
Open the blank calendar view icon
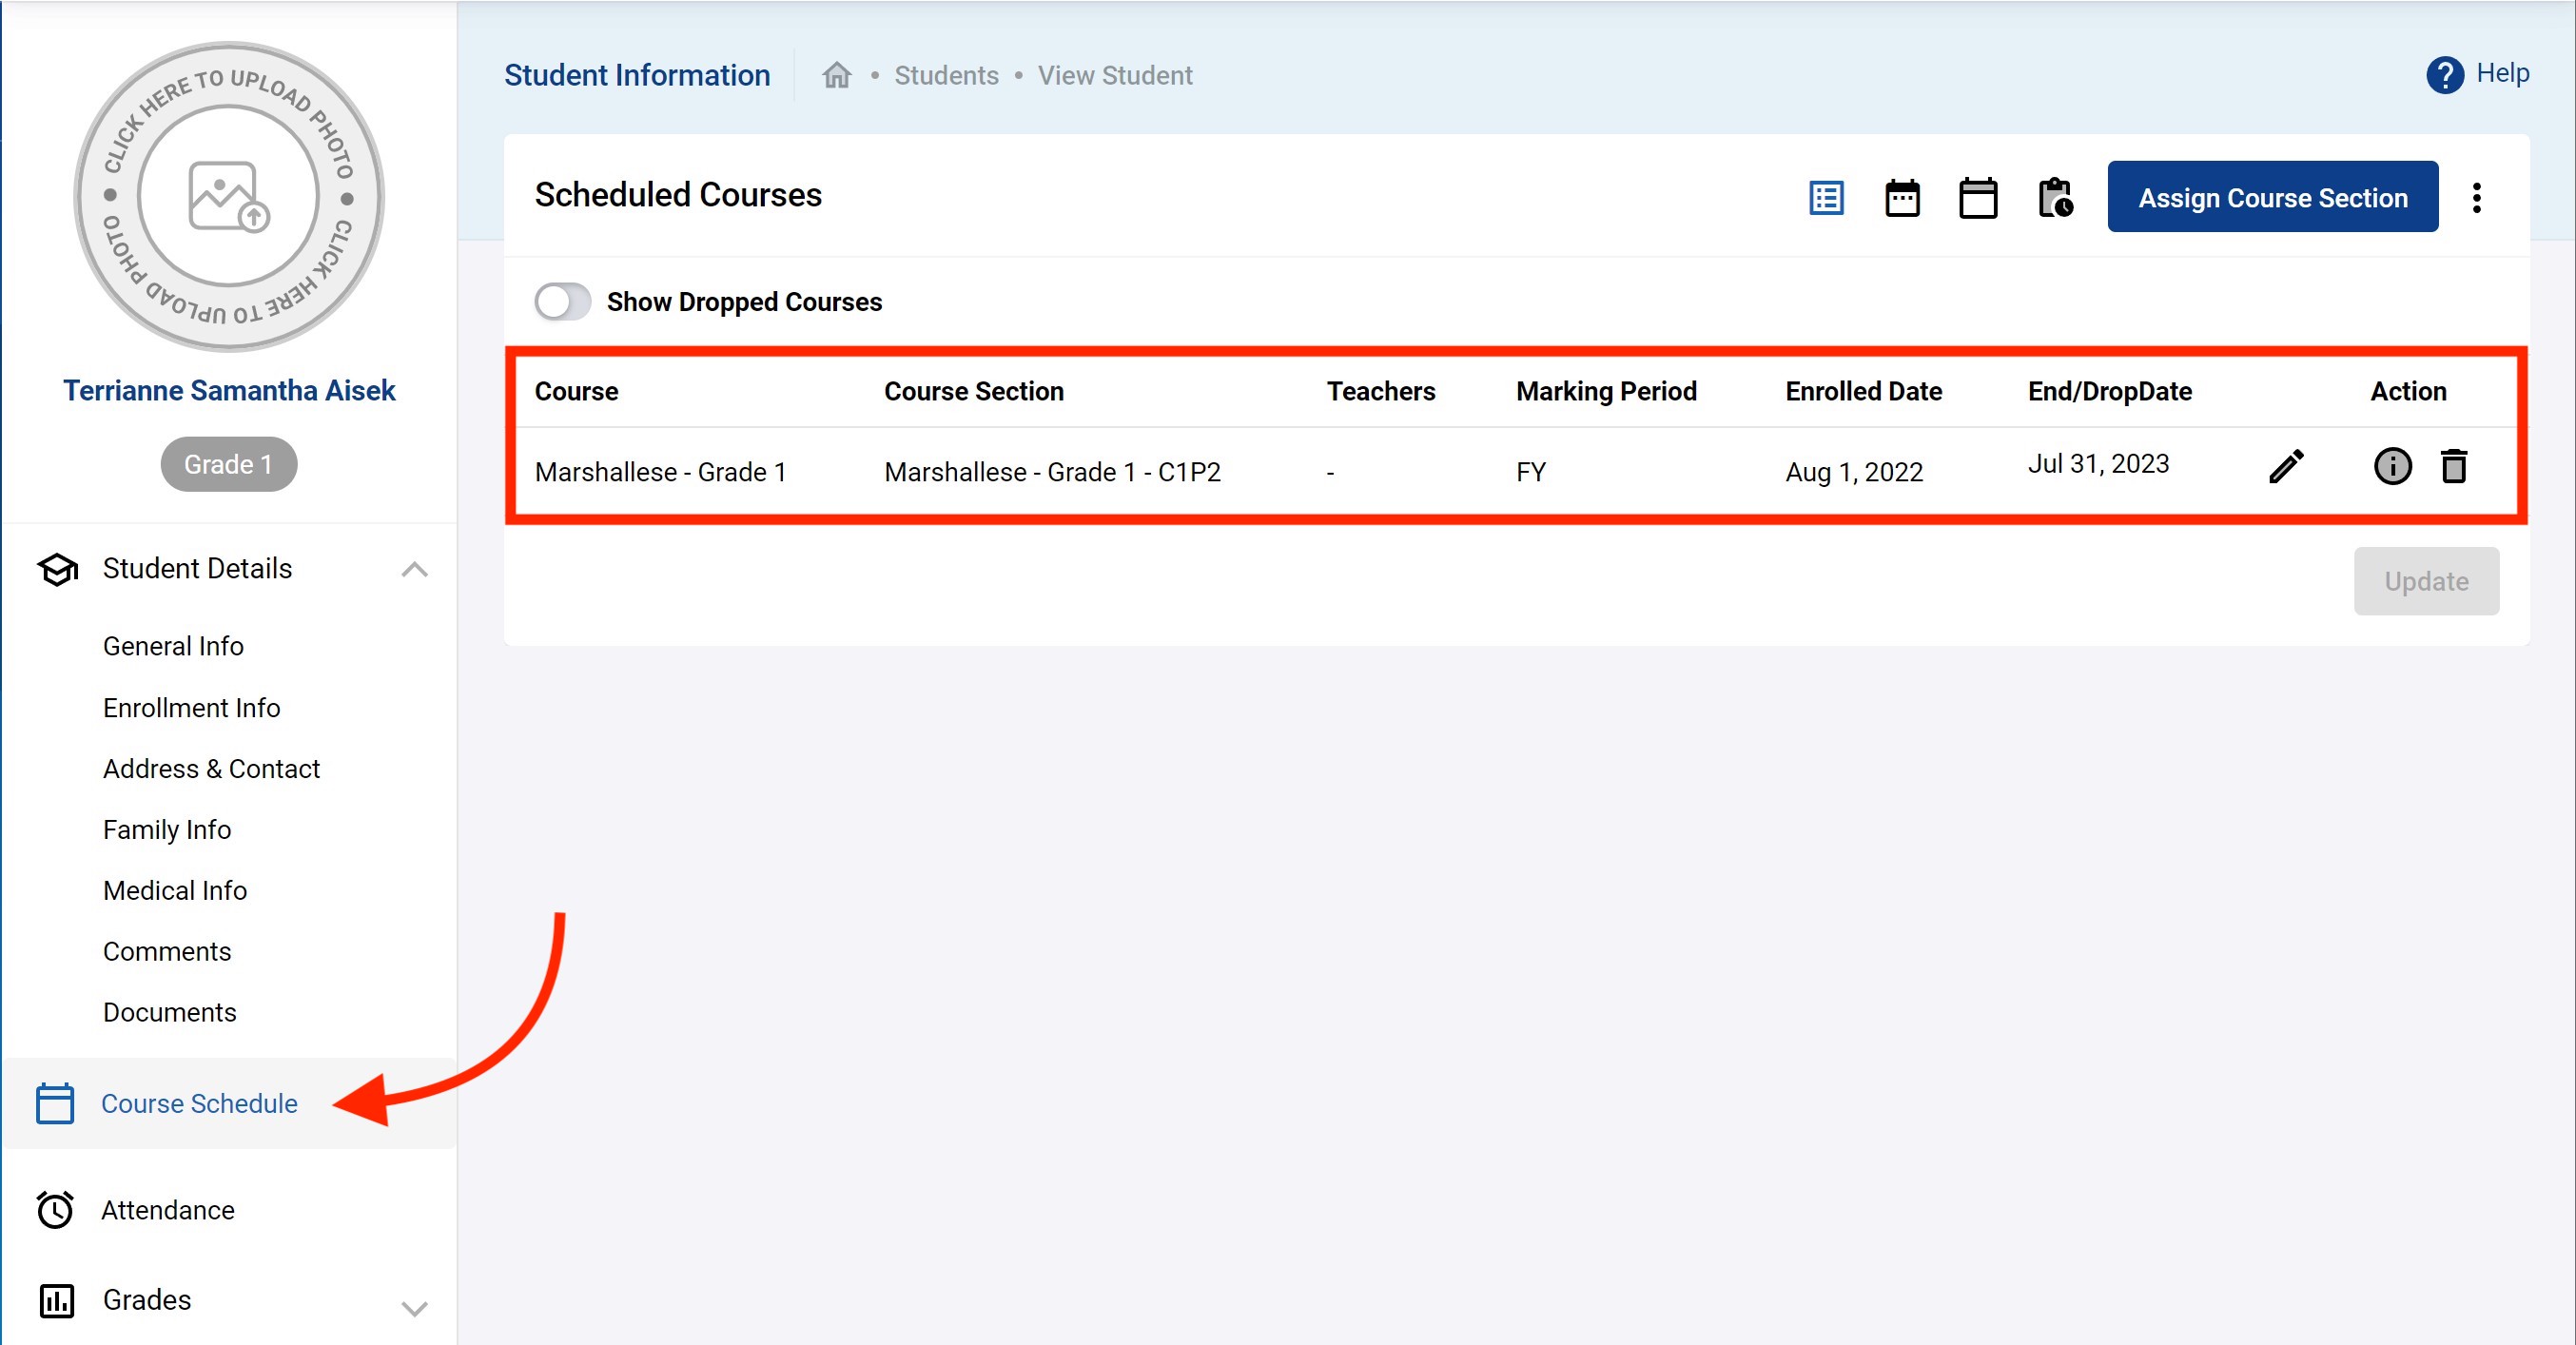pyautogui.click(x=1977, y=197)
